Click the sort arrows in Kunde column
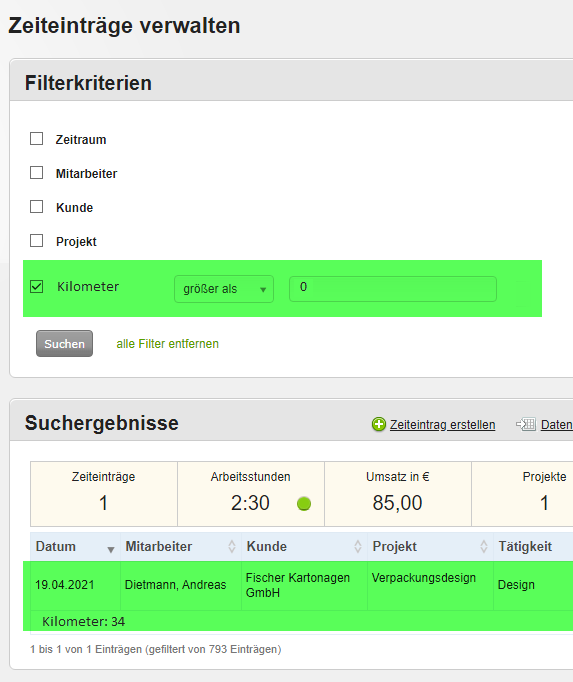This screenshot has height=682, width=573. pyautogui.click(x=358, y=546)
